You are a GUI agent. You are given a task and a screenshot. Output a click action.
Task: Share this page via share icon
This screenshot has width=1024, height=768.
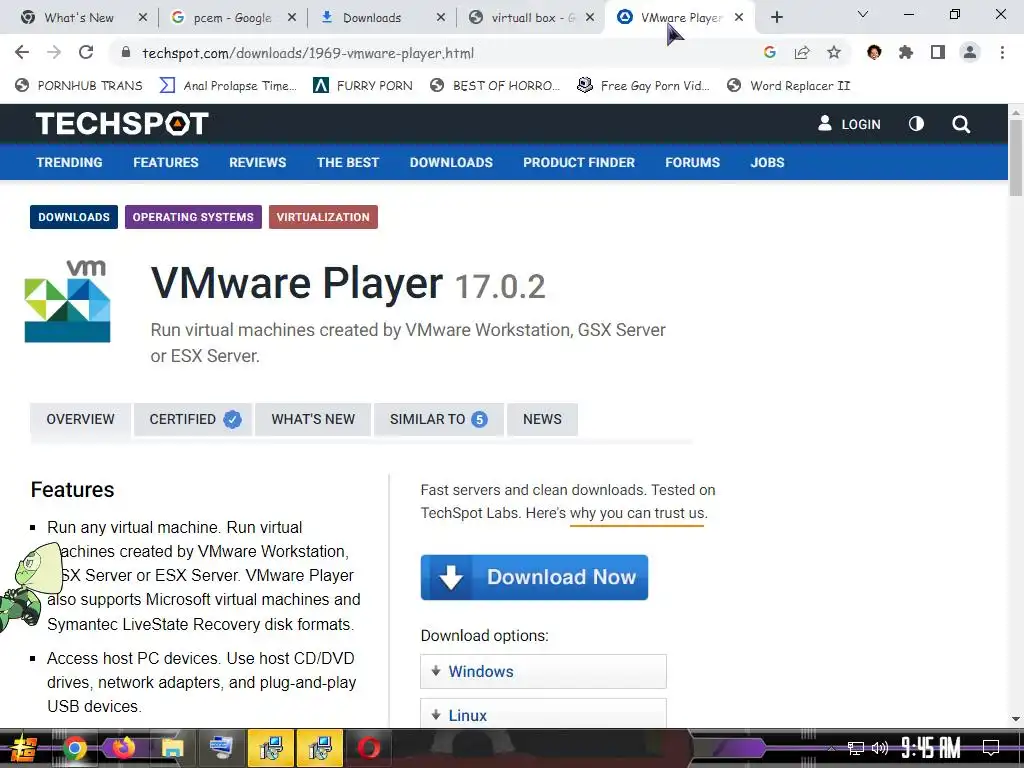pos(802,52)
